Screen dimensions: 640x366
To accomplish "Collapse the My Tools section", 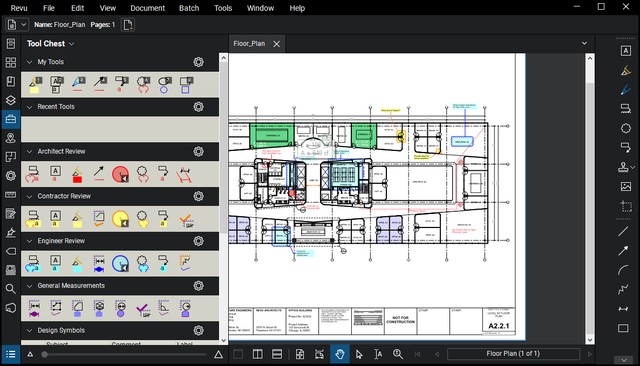I will (x=29, y=62).
